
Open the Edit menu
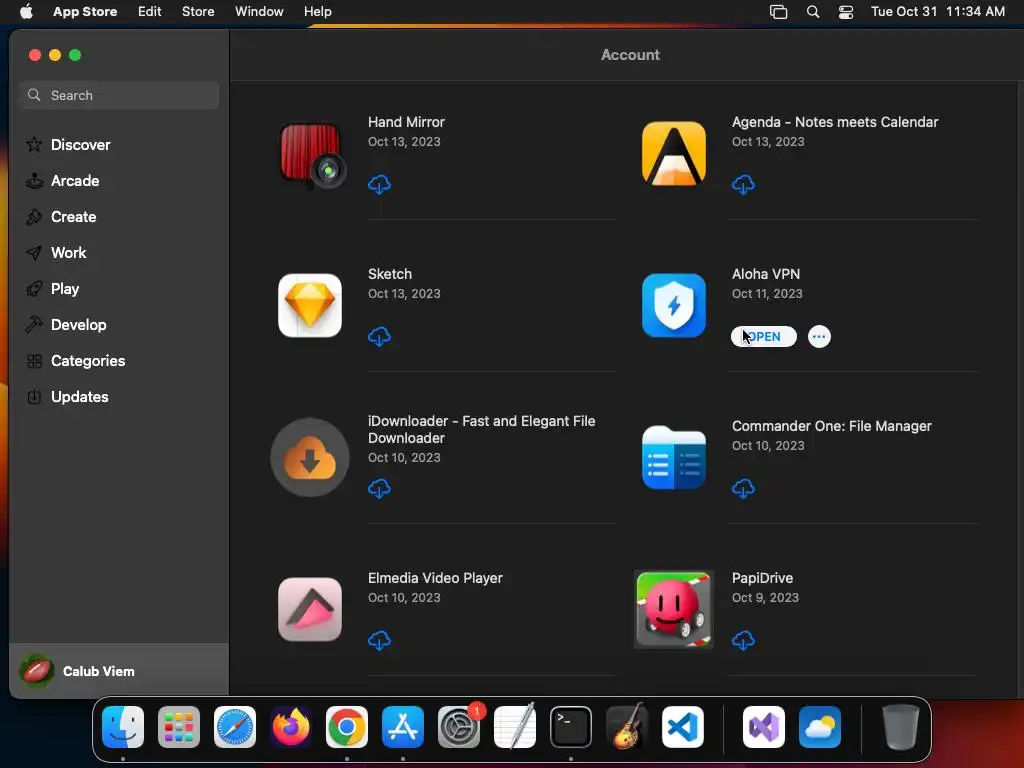pos(150,12)
